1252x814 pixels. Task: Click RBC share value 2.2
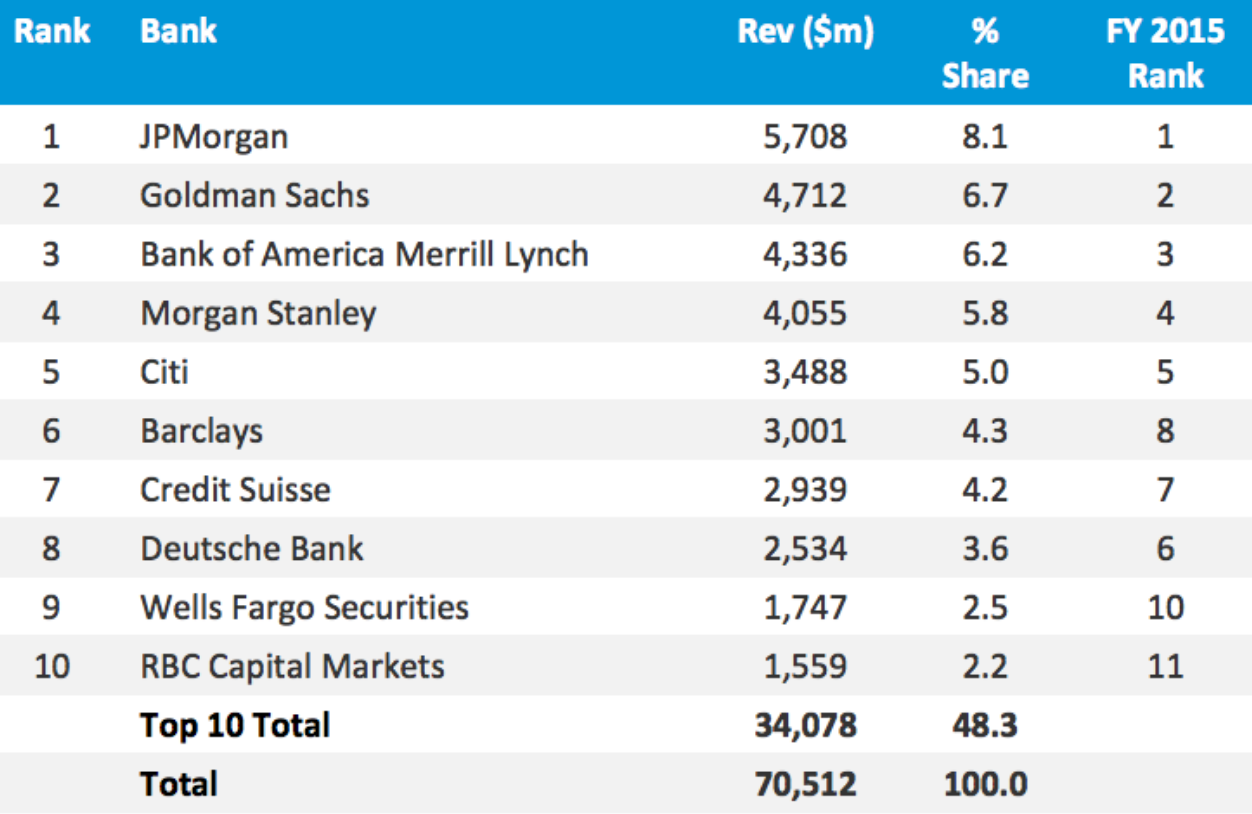(x=985, y=667)
